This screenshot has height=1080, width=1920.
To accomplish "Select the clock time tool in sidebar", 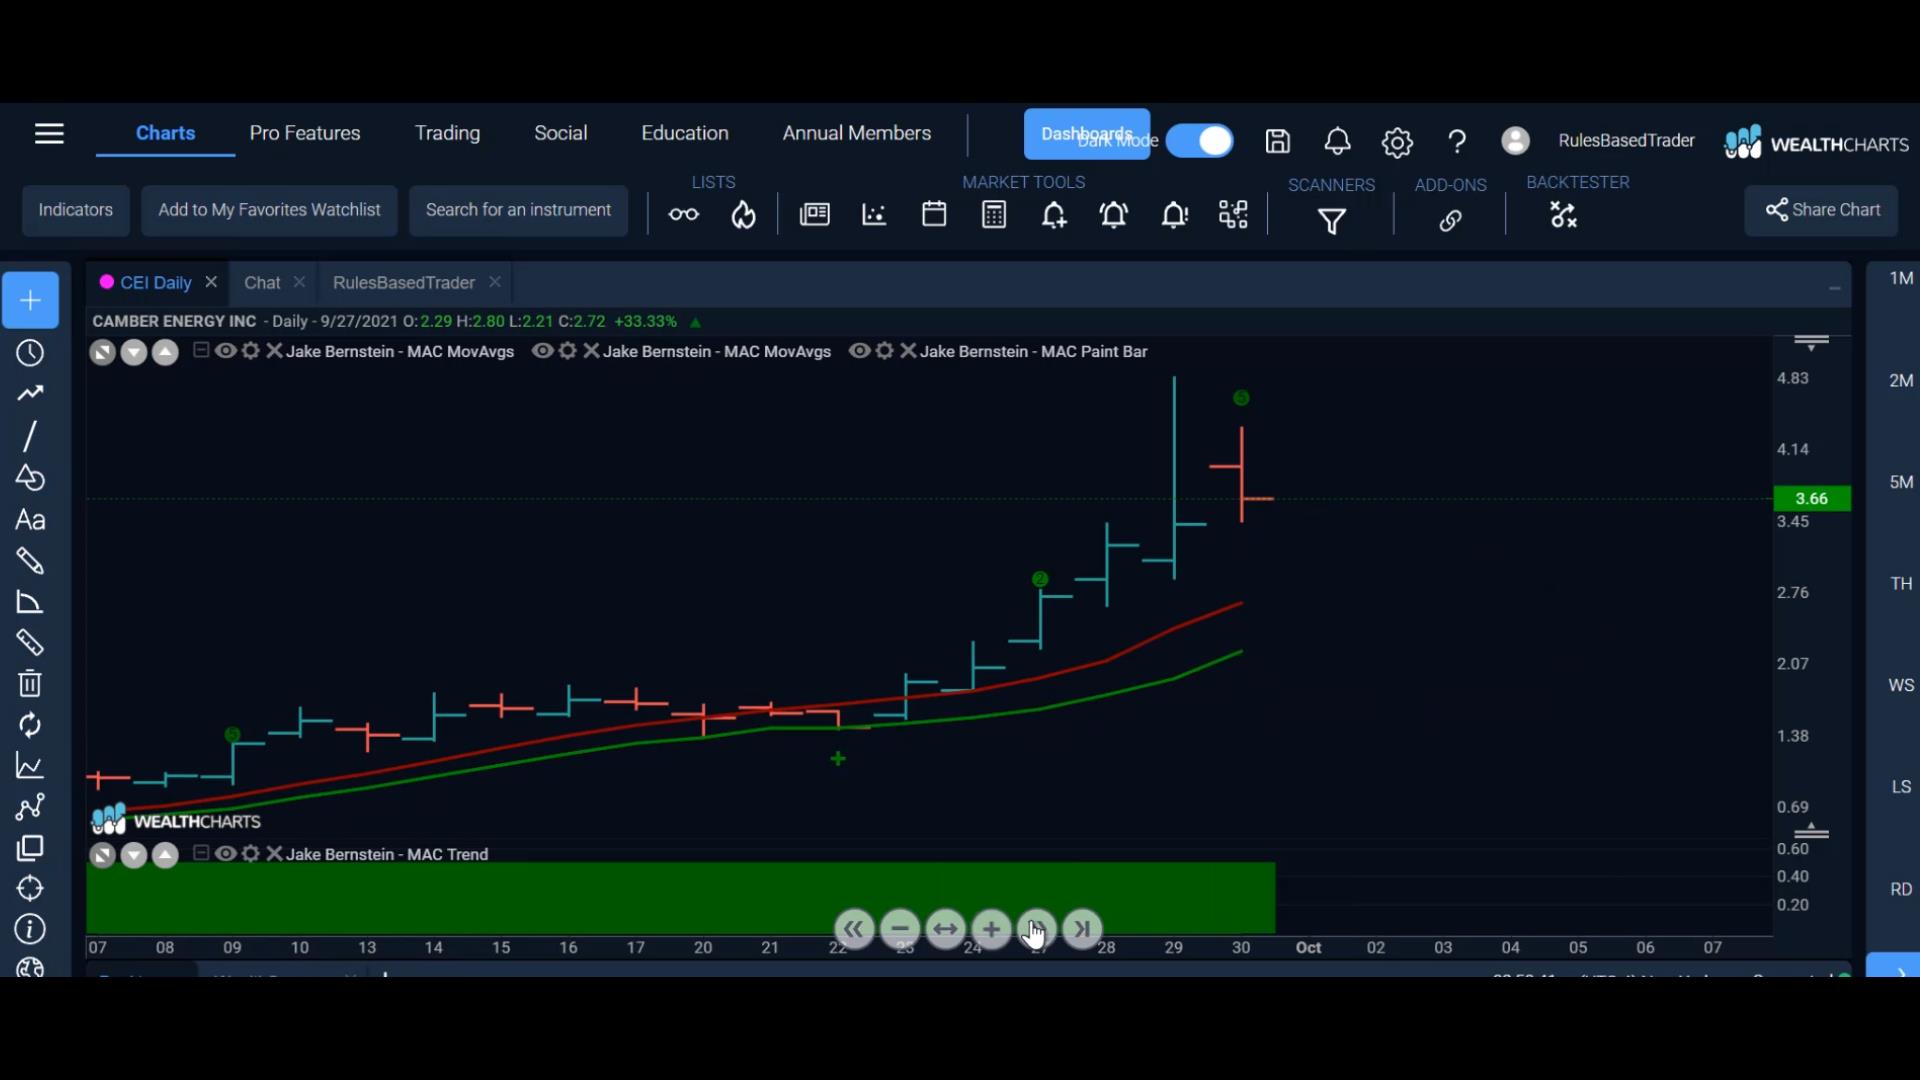I will (30, 353).
